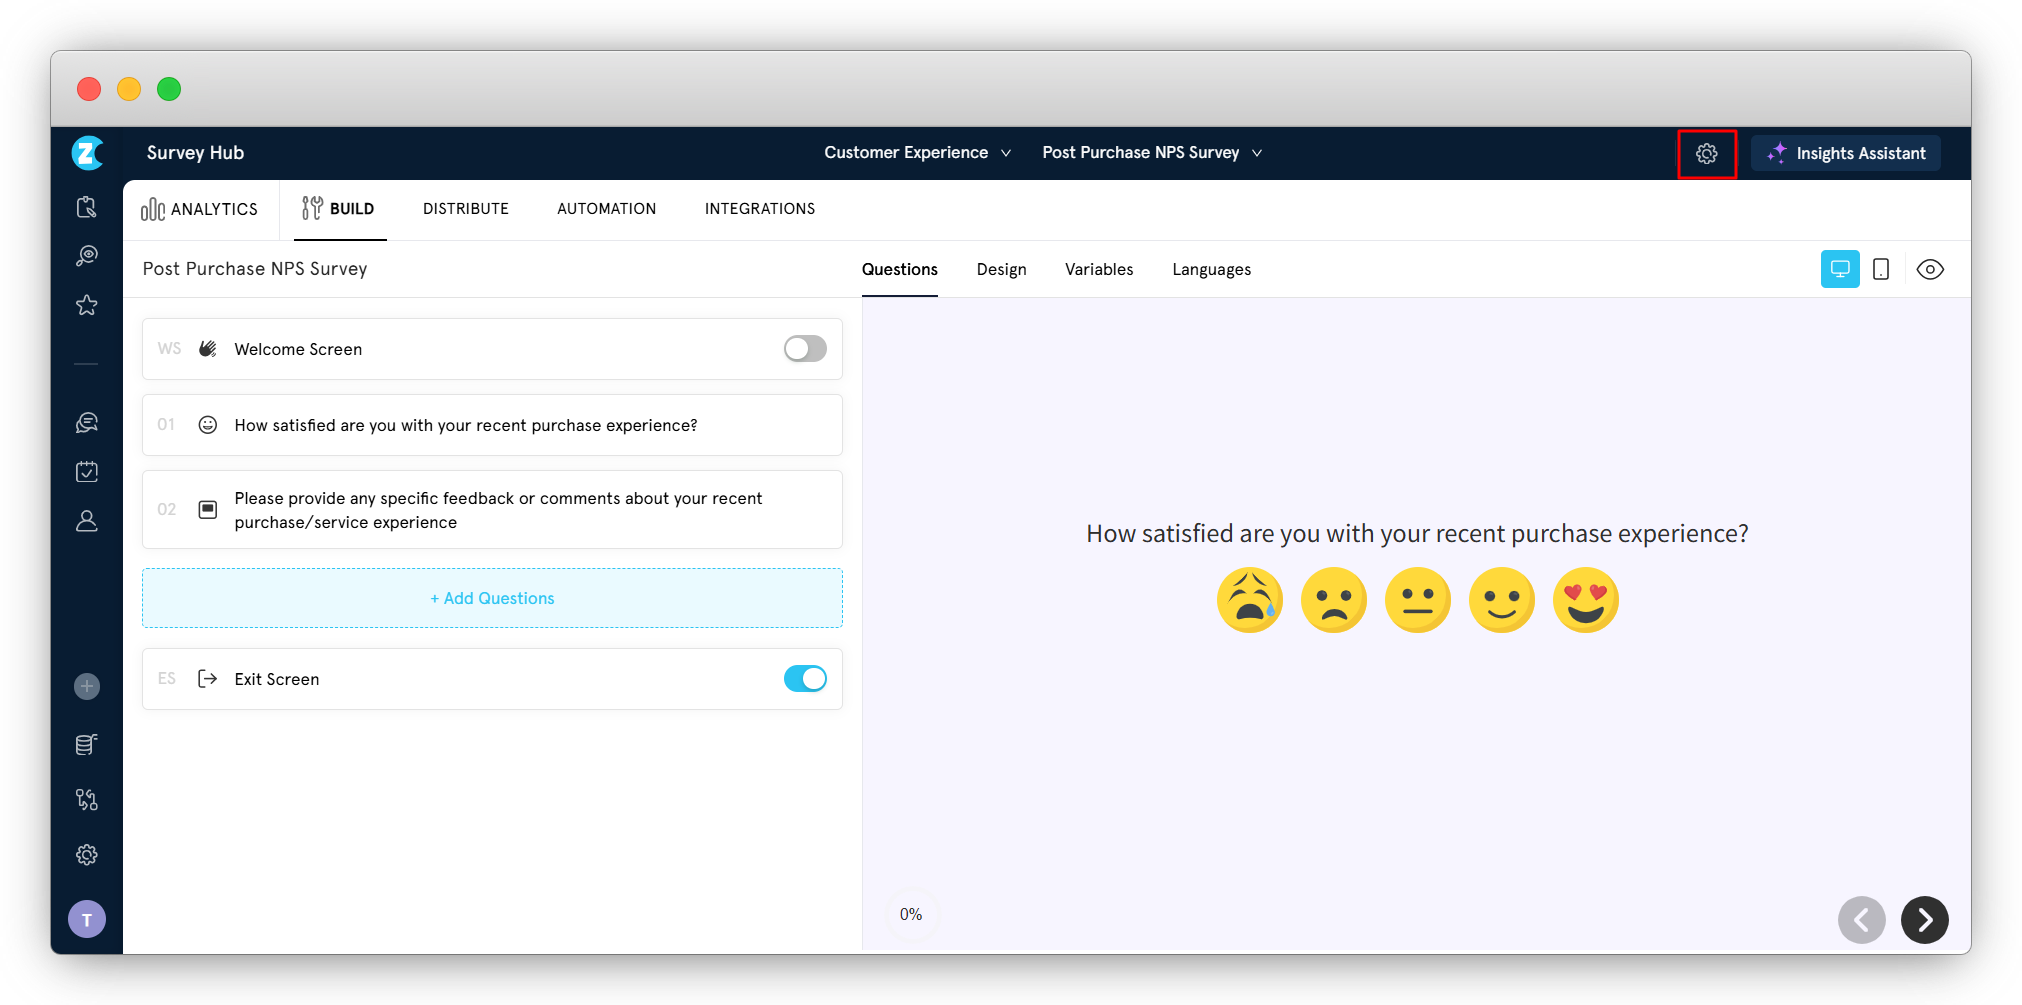Open the Insights Assistant
The height and width of the screenshot is (1005, 2022).
(x=1846, y=154)
